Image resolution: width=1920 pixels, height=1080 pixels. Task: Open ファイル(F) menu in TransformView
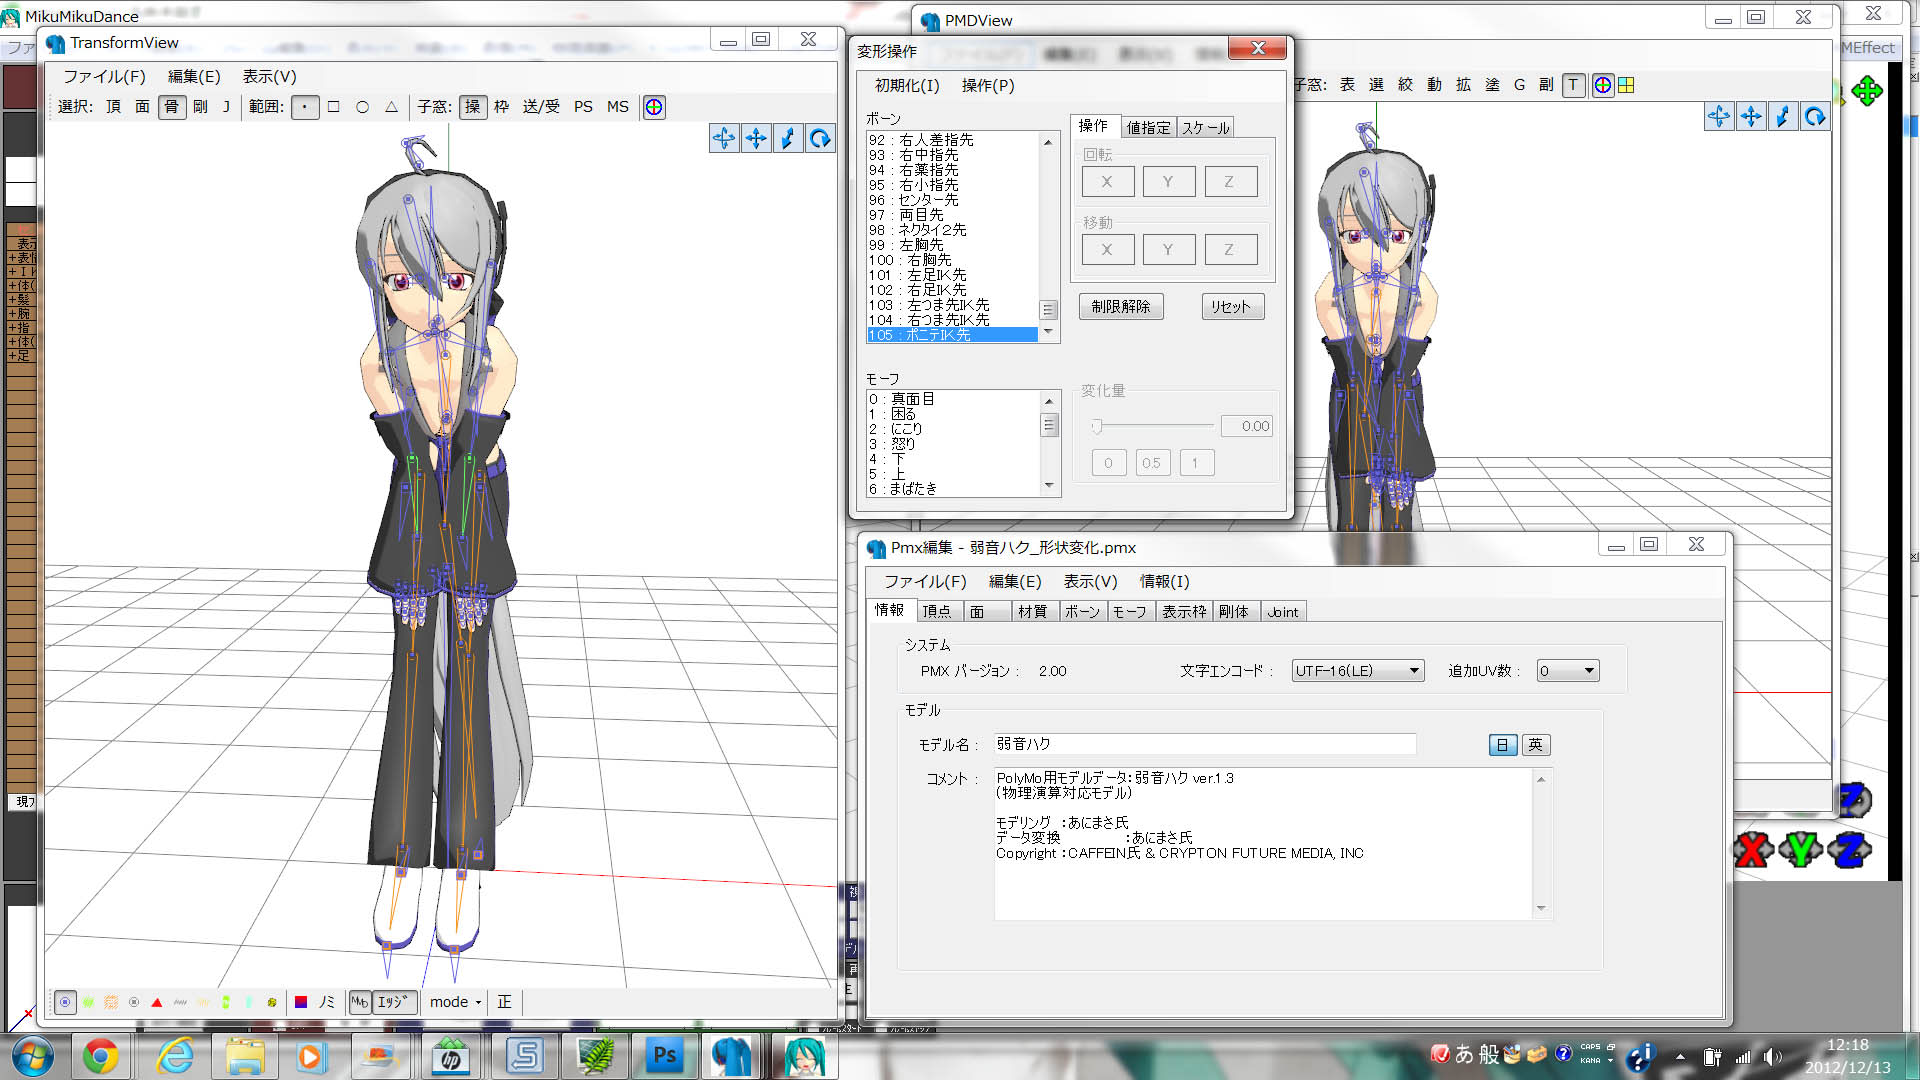point(104,77)
